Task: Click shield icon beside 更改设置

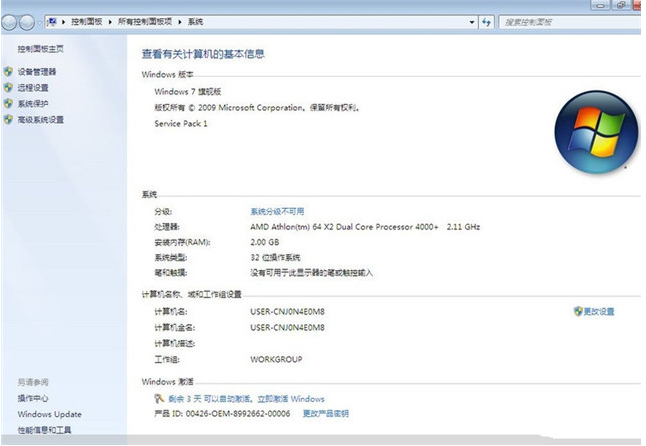Action: 578,311
